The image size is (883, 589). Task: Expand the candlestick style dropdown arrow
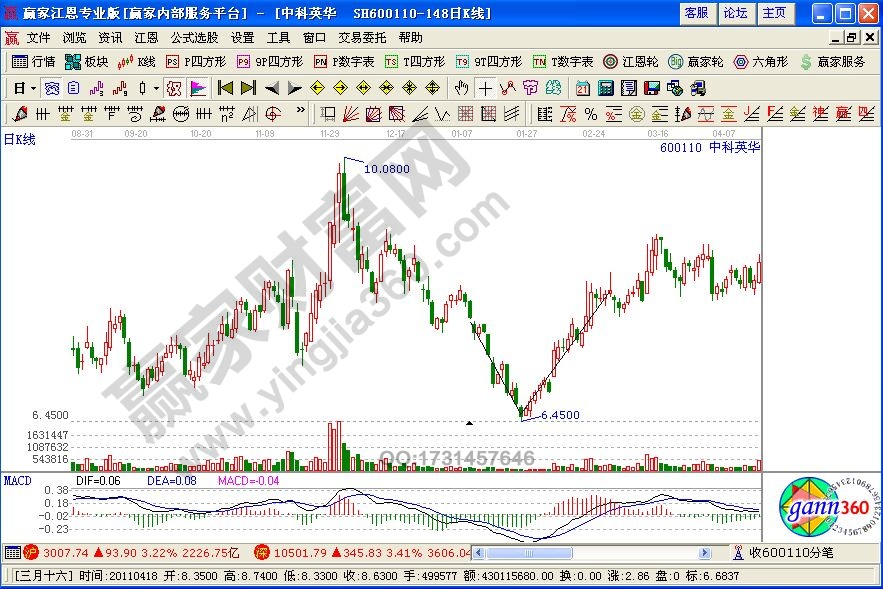coord(156,88)
